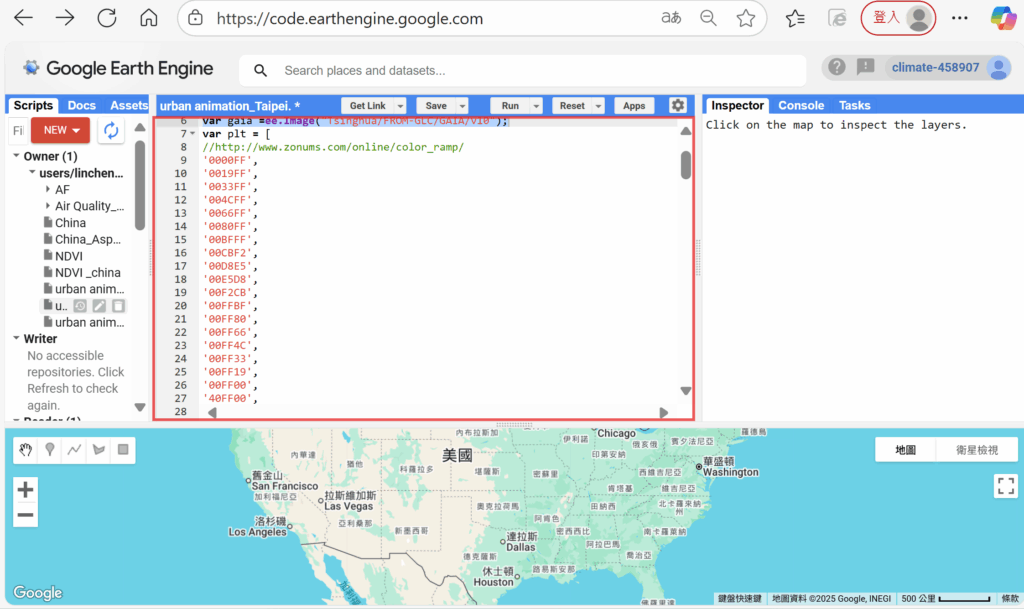Viewport: 1024px width, 609px height.
Task: Click the Reset button
Action: 572,106
